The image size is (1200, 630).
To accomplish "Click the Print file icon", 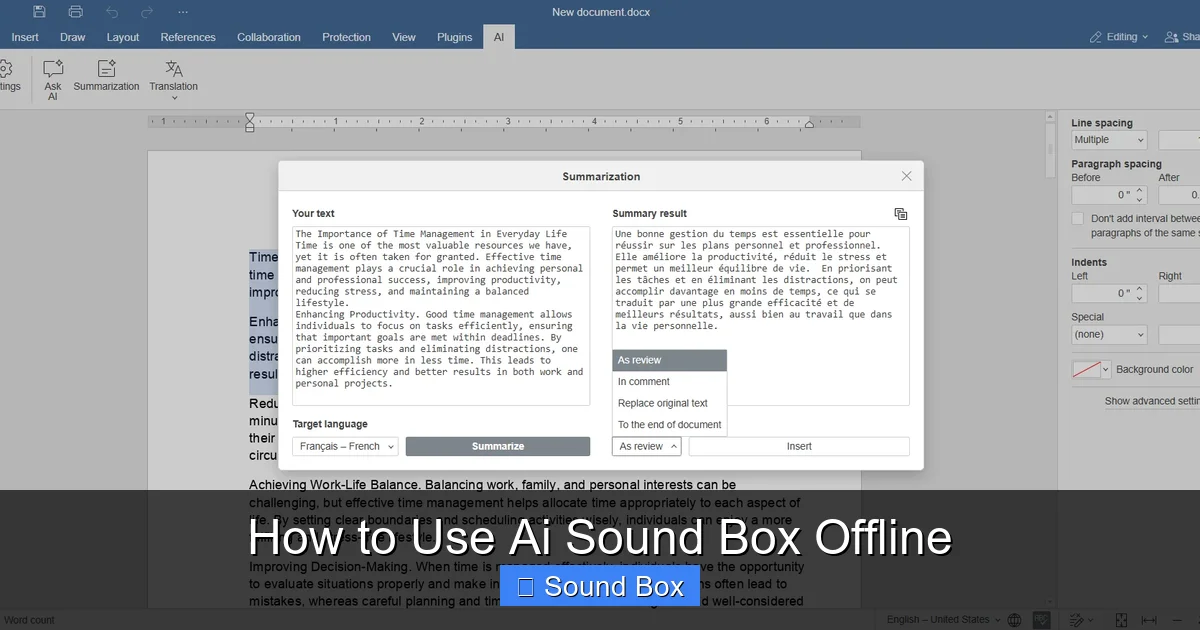I will 75,11.
